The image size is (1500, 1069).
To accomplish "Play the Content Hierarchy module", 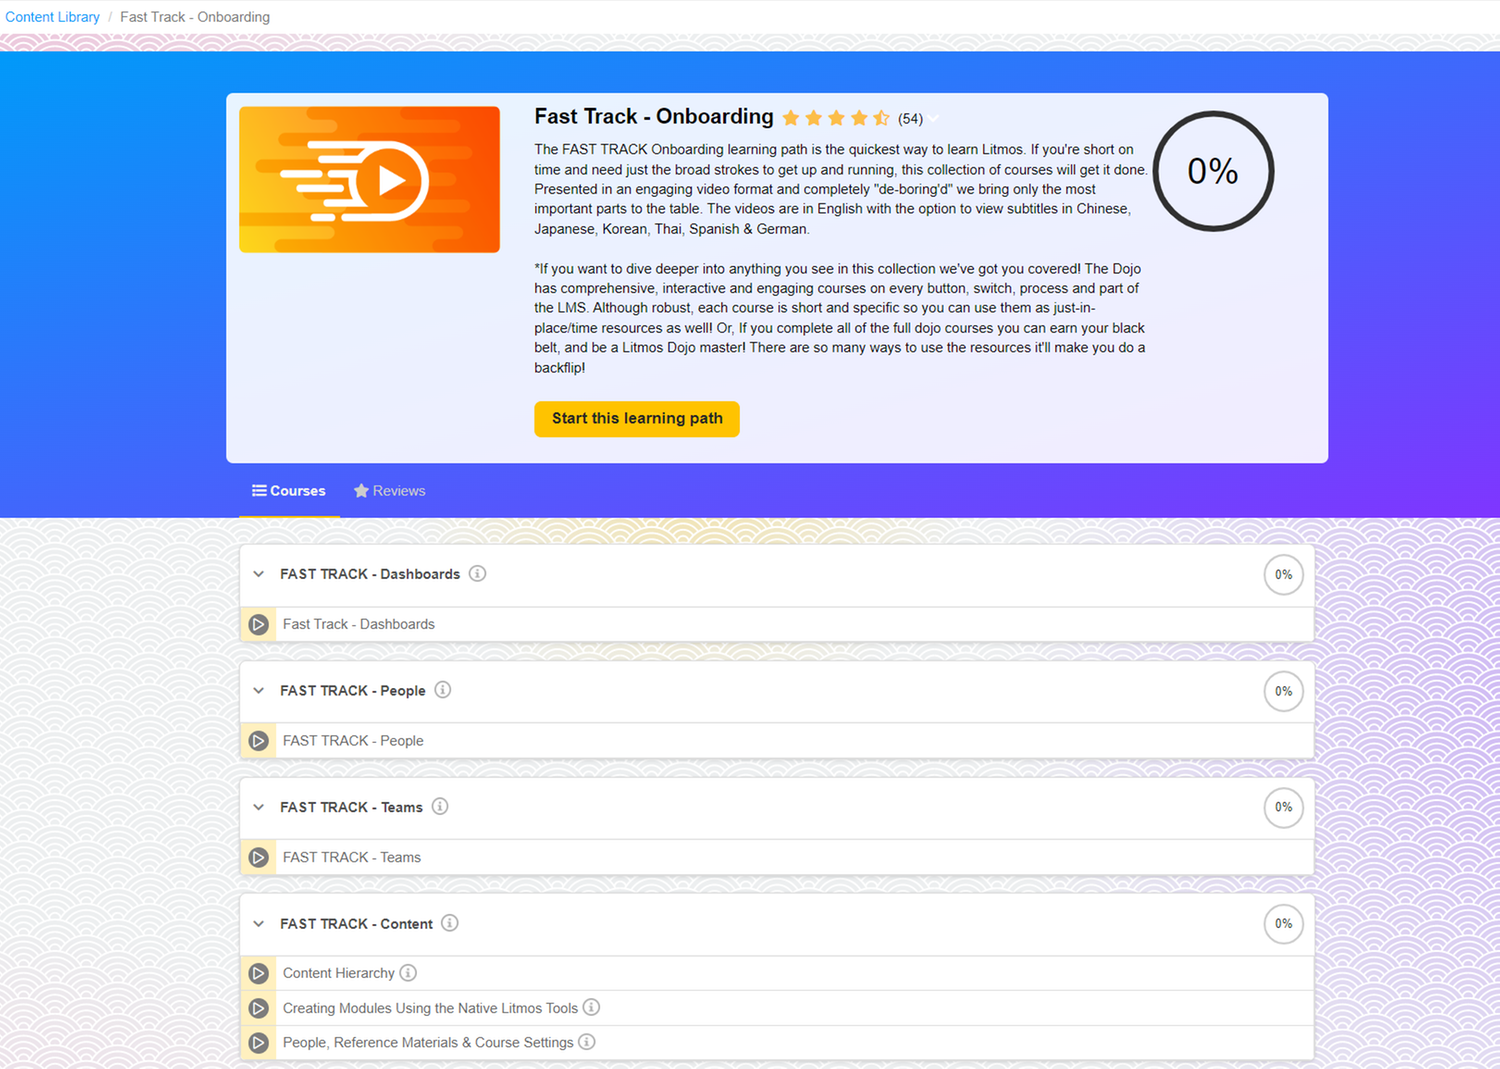I will click(x=258, y=972).
